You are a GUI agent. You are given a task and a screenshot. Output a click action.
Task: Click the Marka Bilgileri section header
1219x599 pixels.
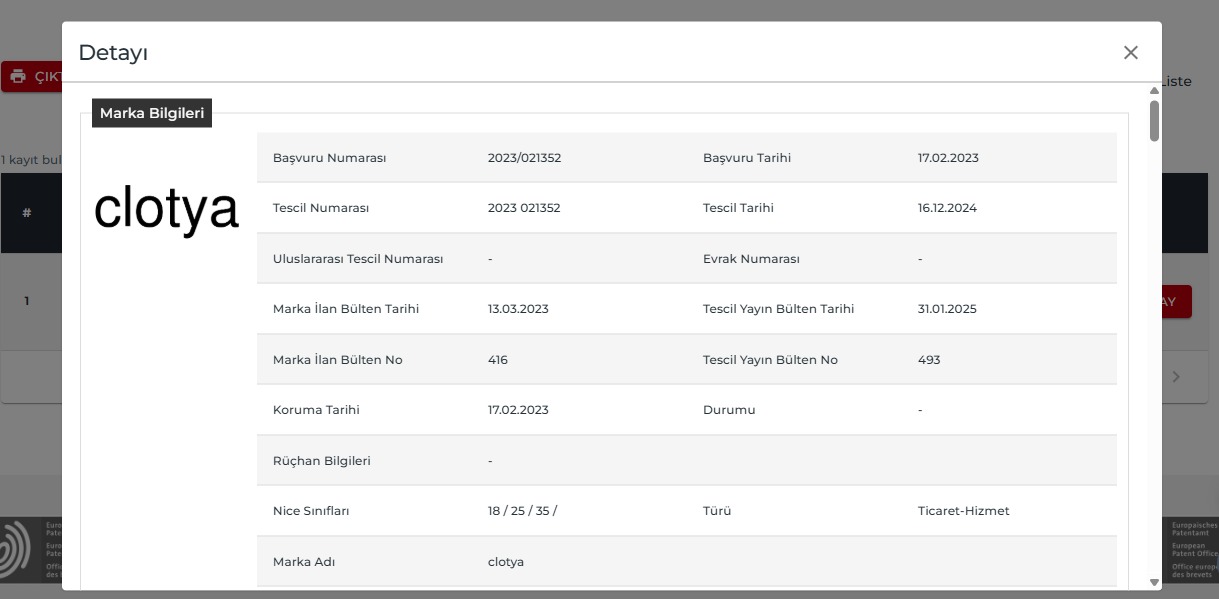(152, 113)
